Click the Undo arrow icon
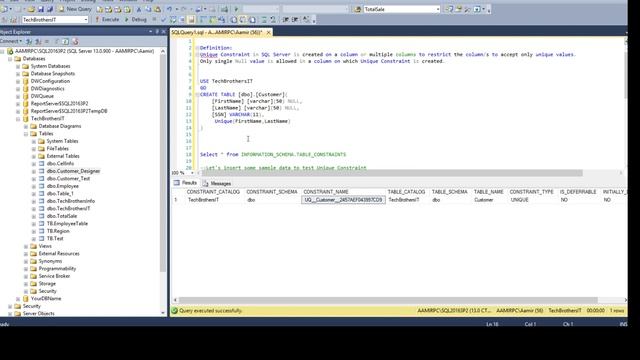Image resolution: width=640 pixels, height=360 pixels. coord(169,9)
